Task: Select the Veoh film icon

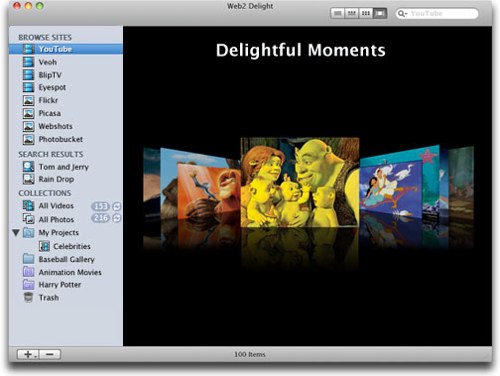Action: click(28, 62)
